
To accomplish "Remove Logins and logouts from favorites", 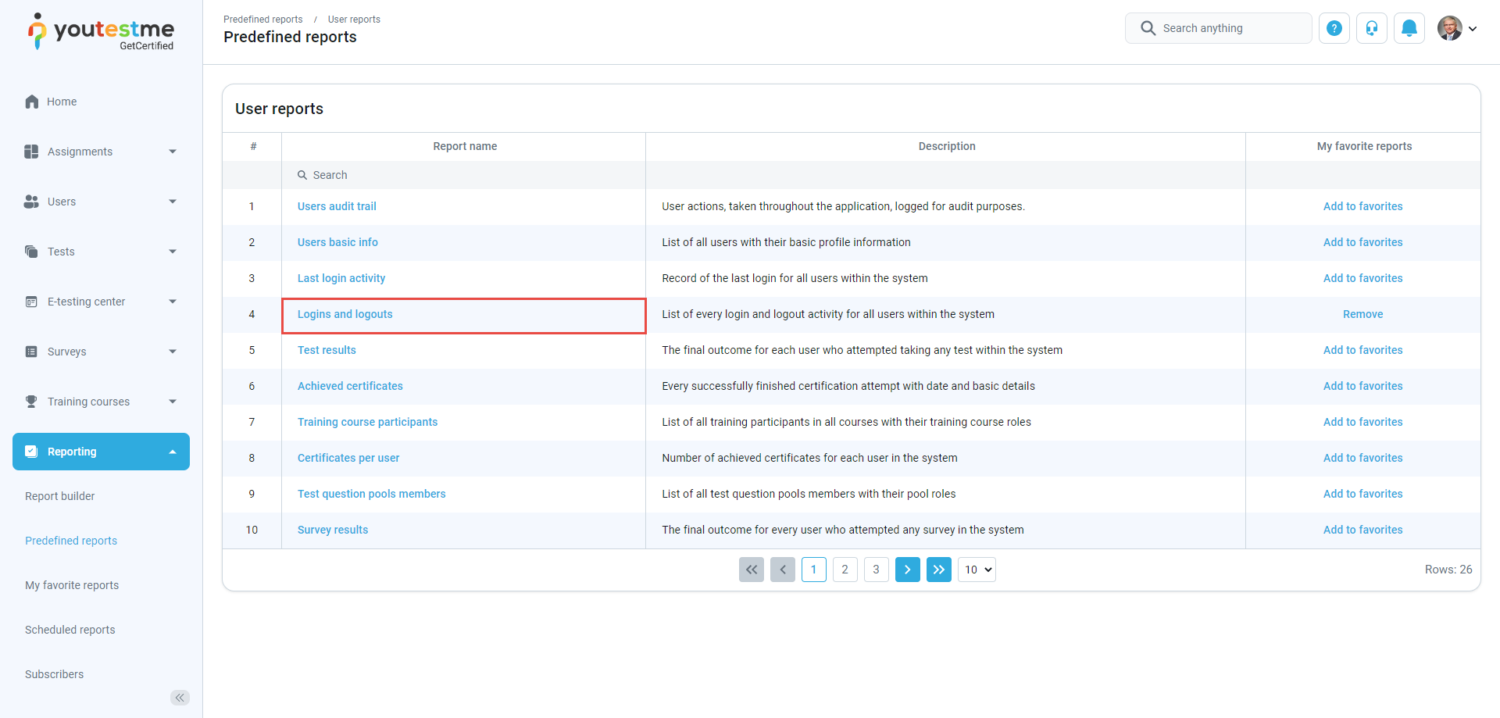I will (1362, 313).
